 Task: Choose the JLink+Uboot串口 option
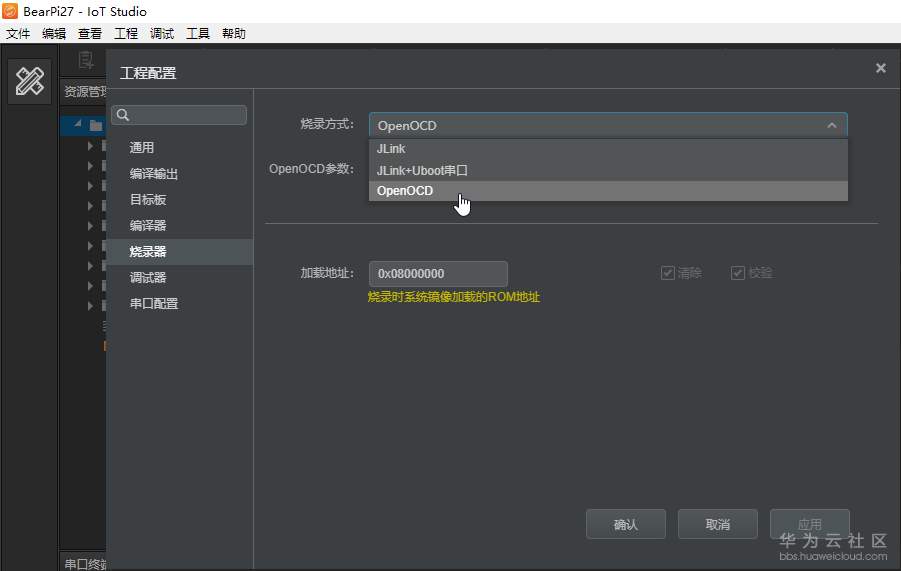click(608, 171)
